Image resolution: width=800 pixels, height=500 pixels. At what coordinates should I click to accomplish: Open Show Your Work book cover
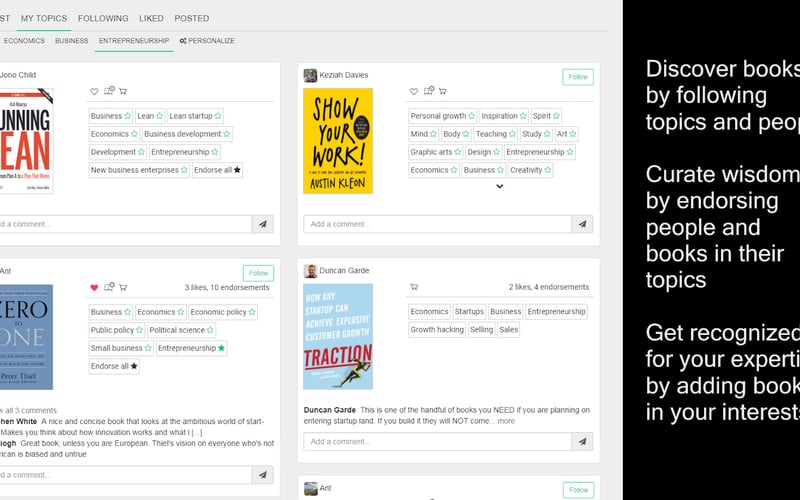pyautogui.click(x=338, y=141)
